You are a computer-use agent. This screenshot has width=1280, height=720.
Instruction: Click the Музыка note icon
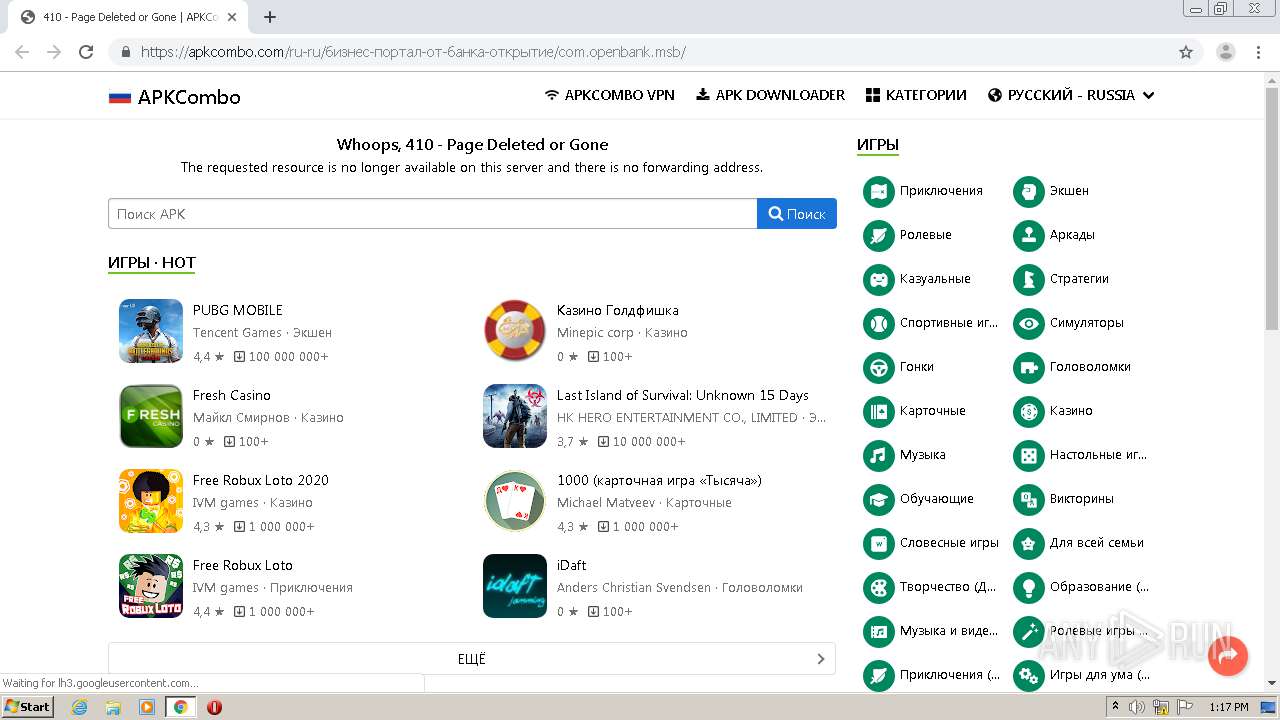879,455
